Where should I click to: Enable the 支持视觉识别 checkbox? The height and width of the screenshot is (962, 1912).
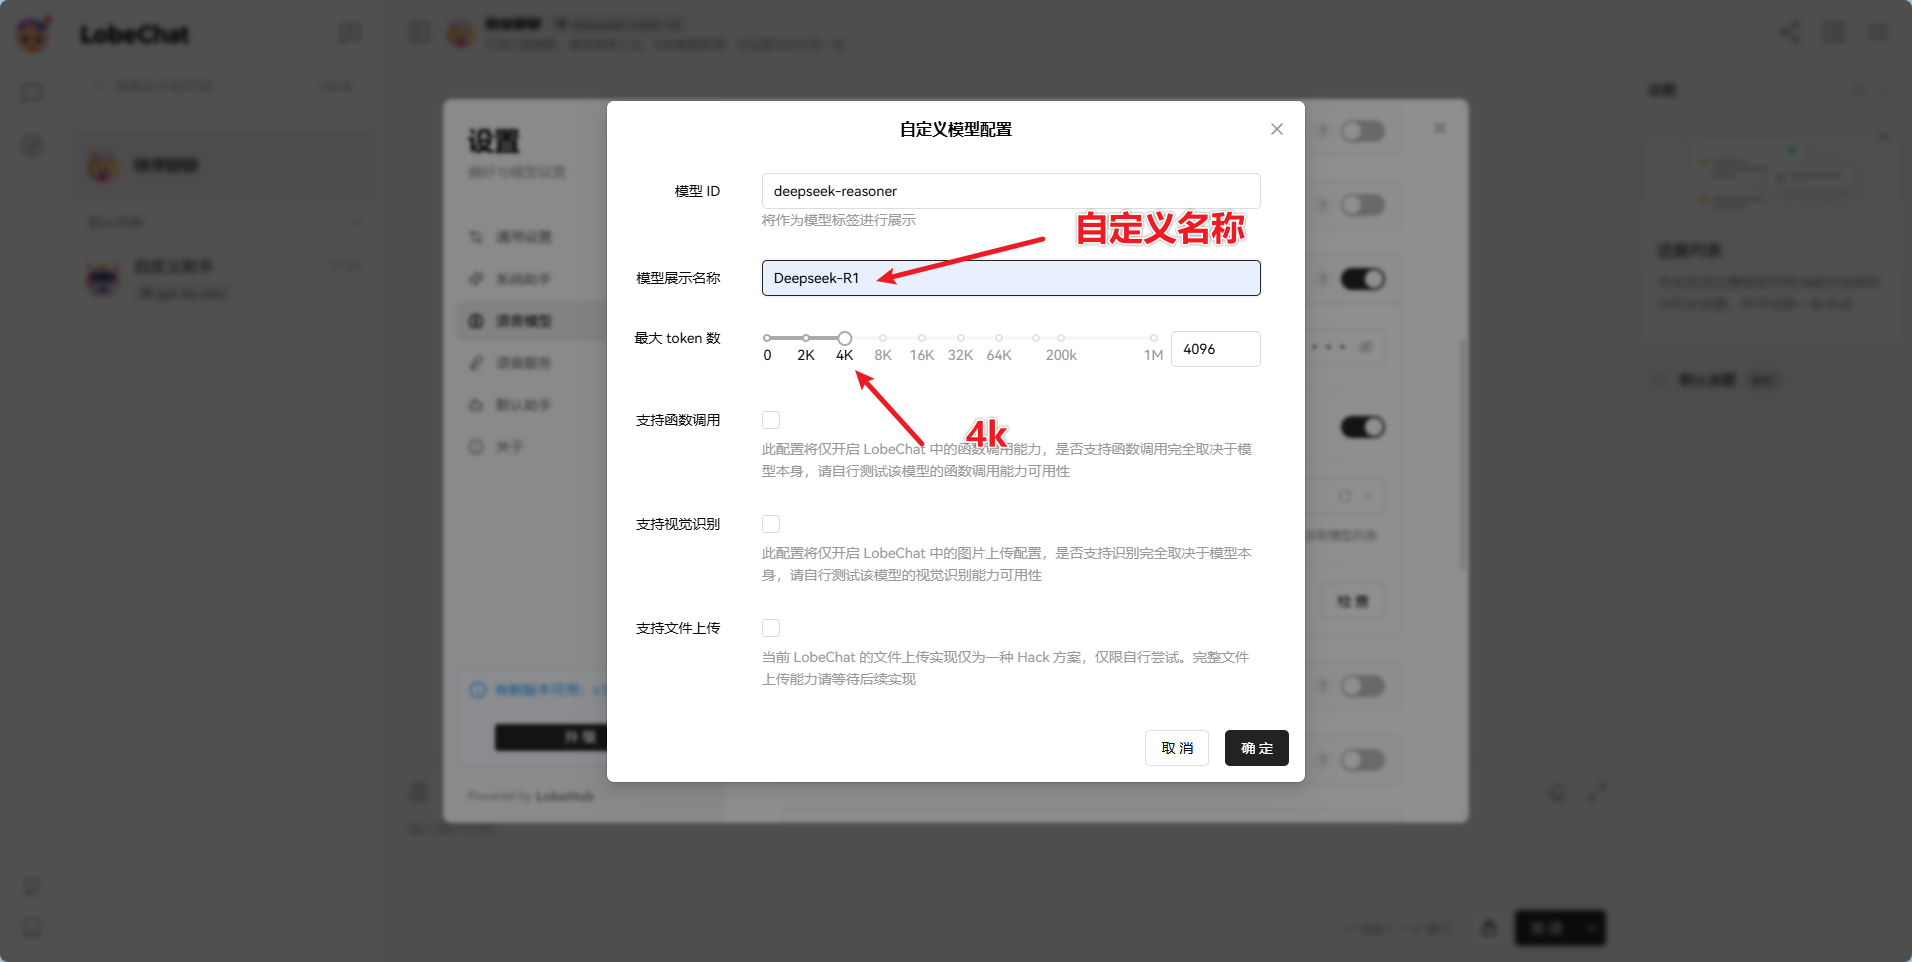[771, 524]
